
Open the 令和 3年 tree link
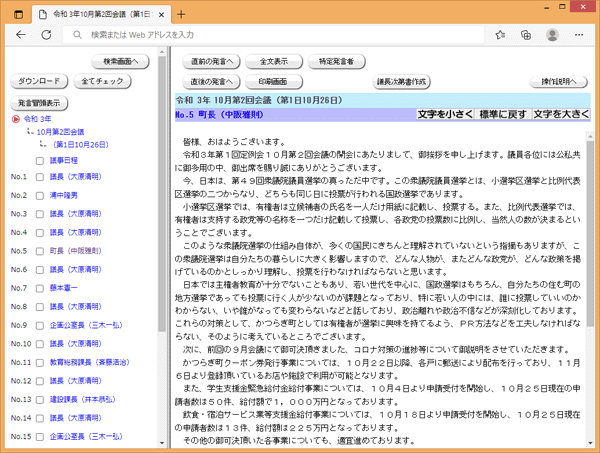[x=38, y=119]
